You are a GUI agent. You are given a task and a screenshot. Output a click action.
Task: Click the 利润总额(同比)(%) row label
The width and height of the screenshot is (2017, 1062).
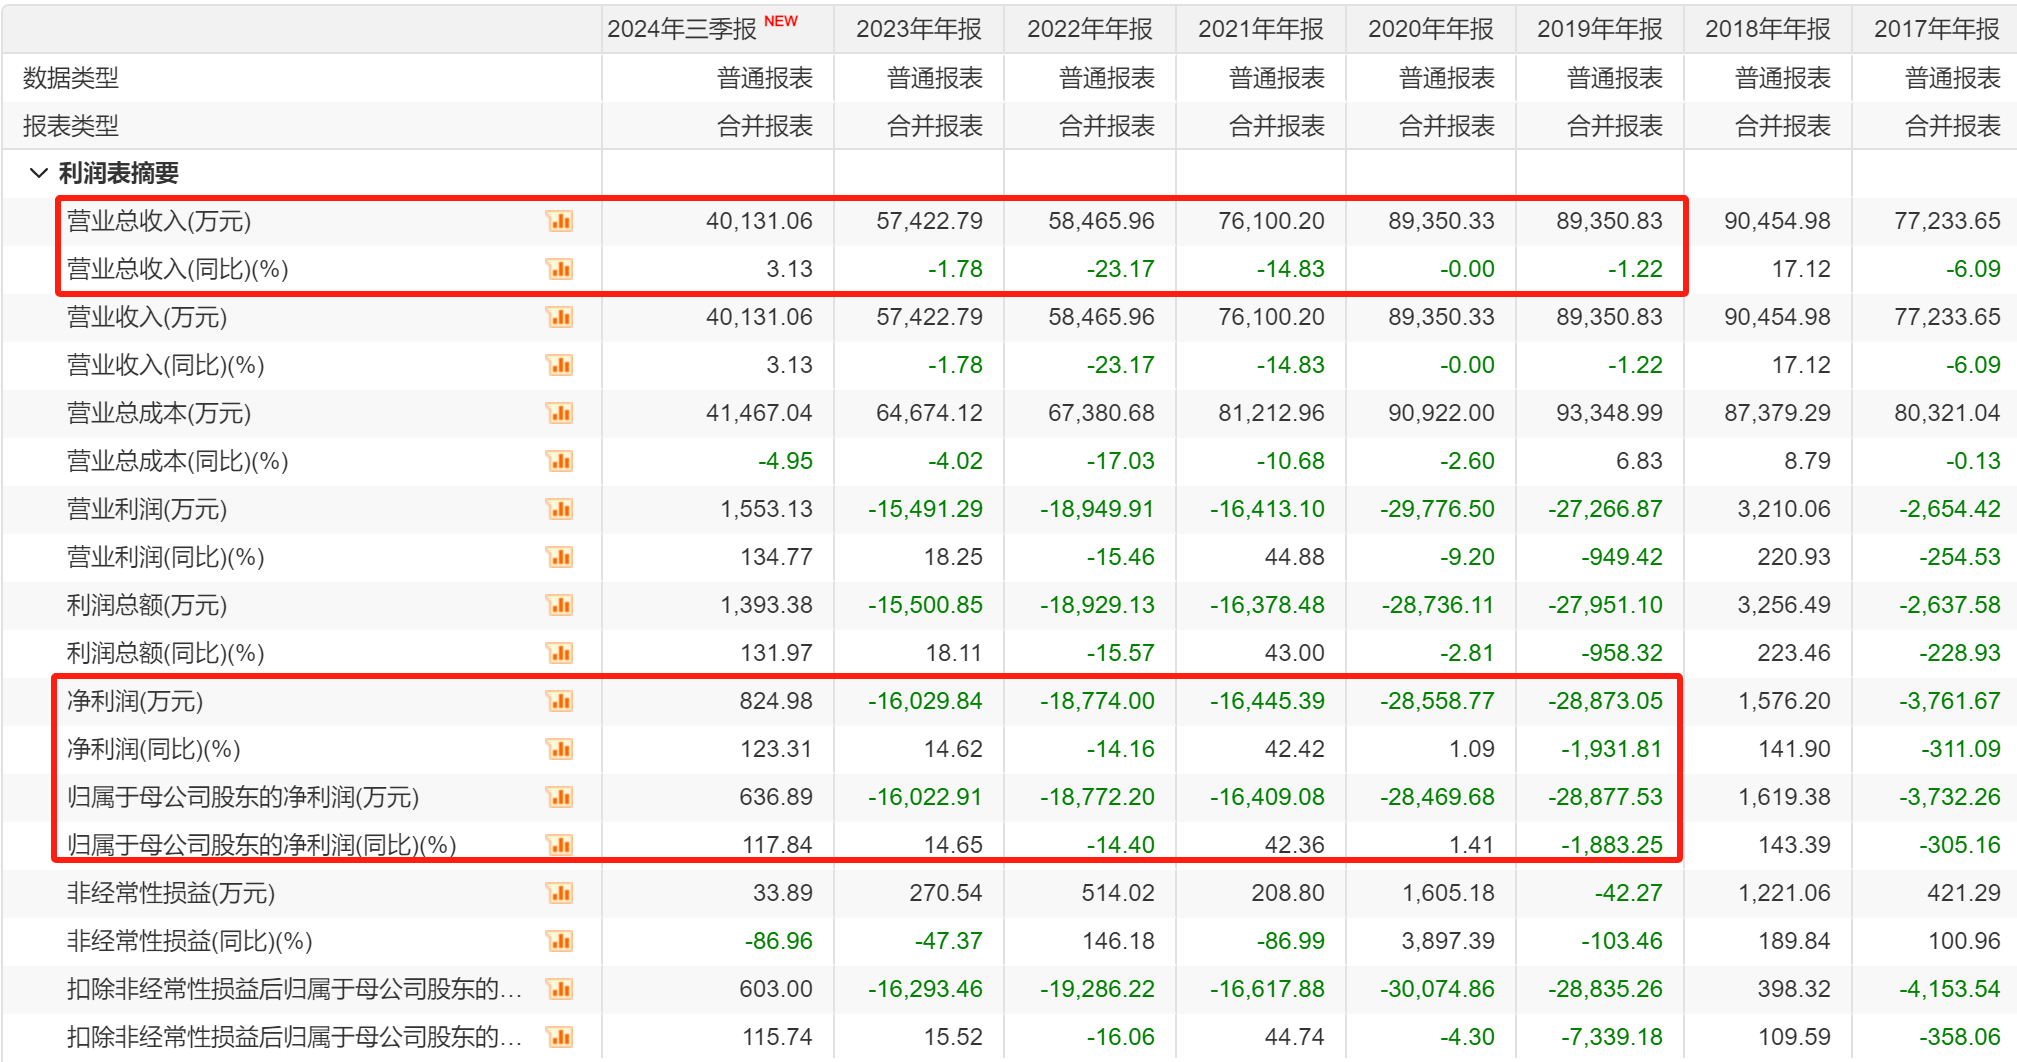(165, 653)
